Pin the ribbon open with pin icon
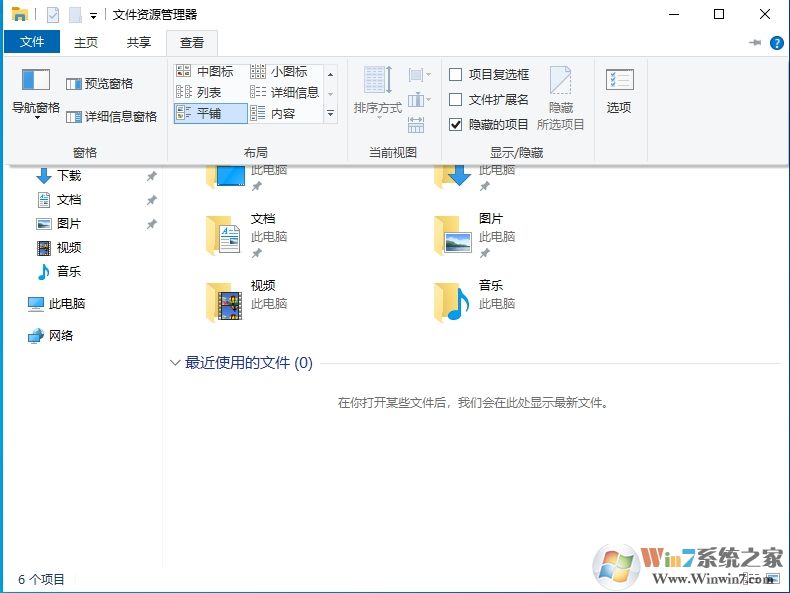 point(755,43)
